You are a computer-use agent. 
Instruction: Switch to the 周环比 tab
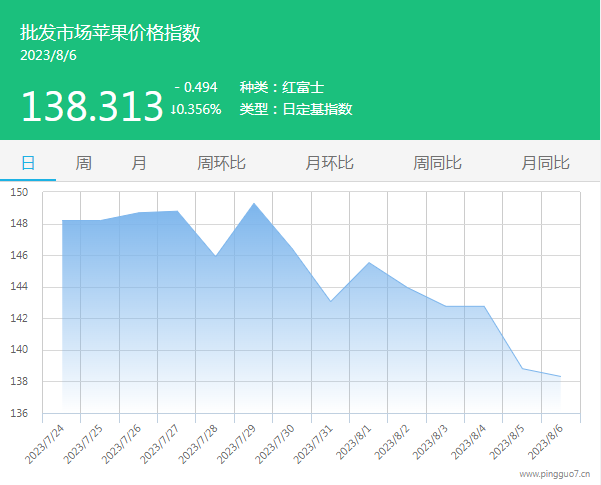pos(221,162)
